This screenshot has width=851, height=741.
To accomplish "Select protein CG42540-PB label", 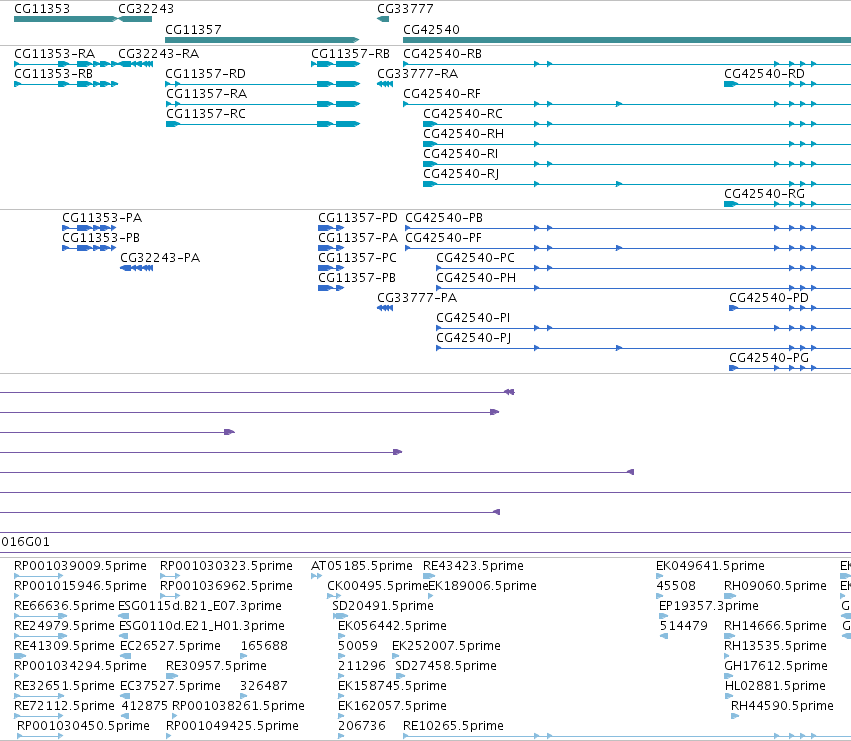I will pos(444,218).
